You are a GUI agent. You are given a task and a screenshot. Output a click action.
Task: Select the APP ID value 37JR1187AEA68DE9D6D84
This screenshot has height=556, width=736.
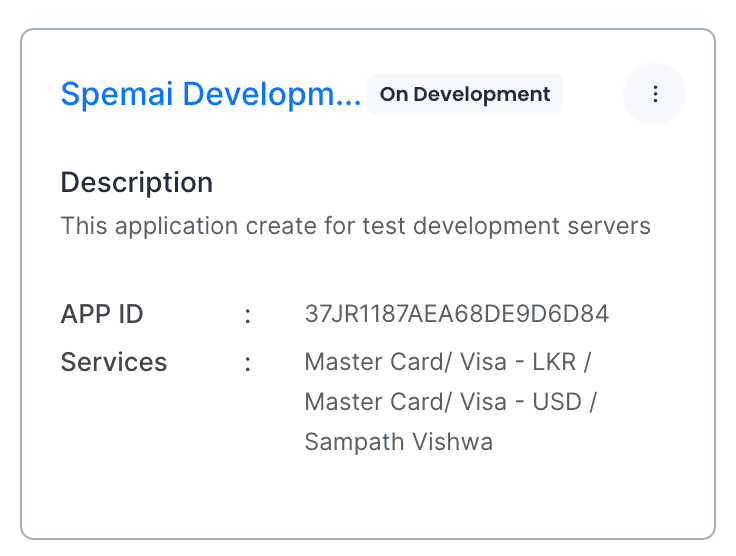pos(456,314)
